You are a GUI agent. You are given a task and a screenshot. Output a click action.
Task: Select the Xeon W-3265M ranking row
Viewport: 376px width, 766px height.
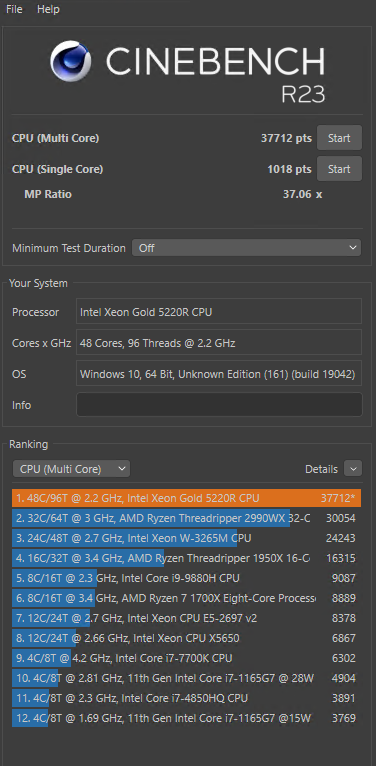coord(187,538)
